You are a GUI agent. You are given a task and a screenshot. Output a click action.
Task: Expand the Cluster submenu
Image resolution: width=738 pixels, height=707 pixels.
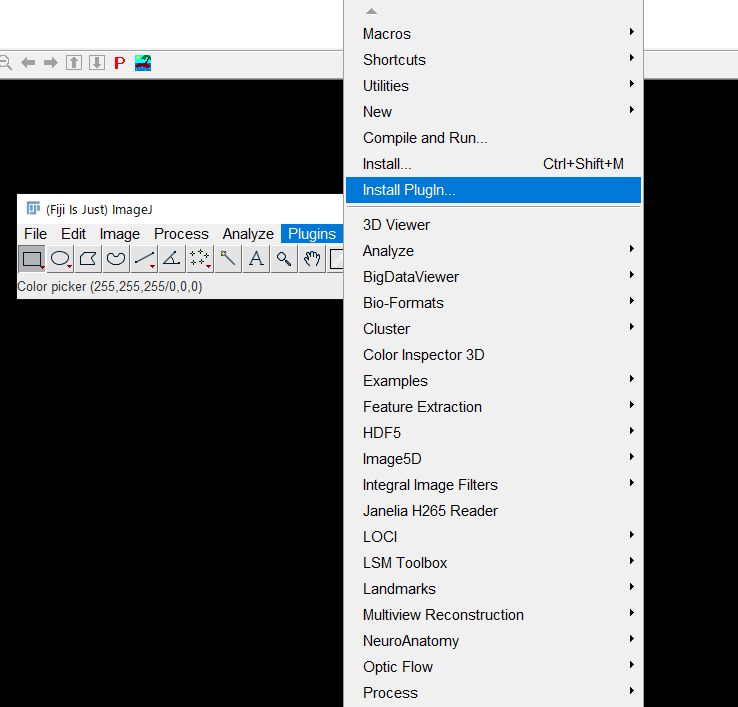coord(493,329)
